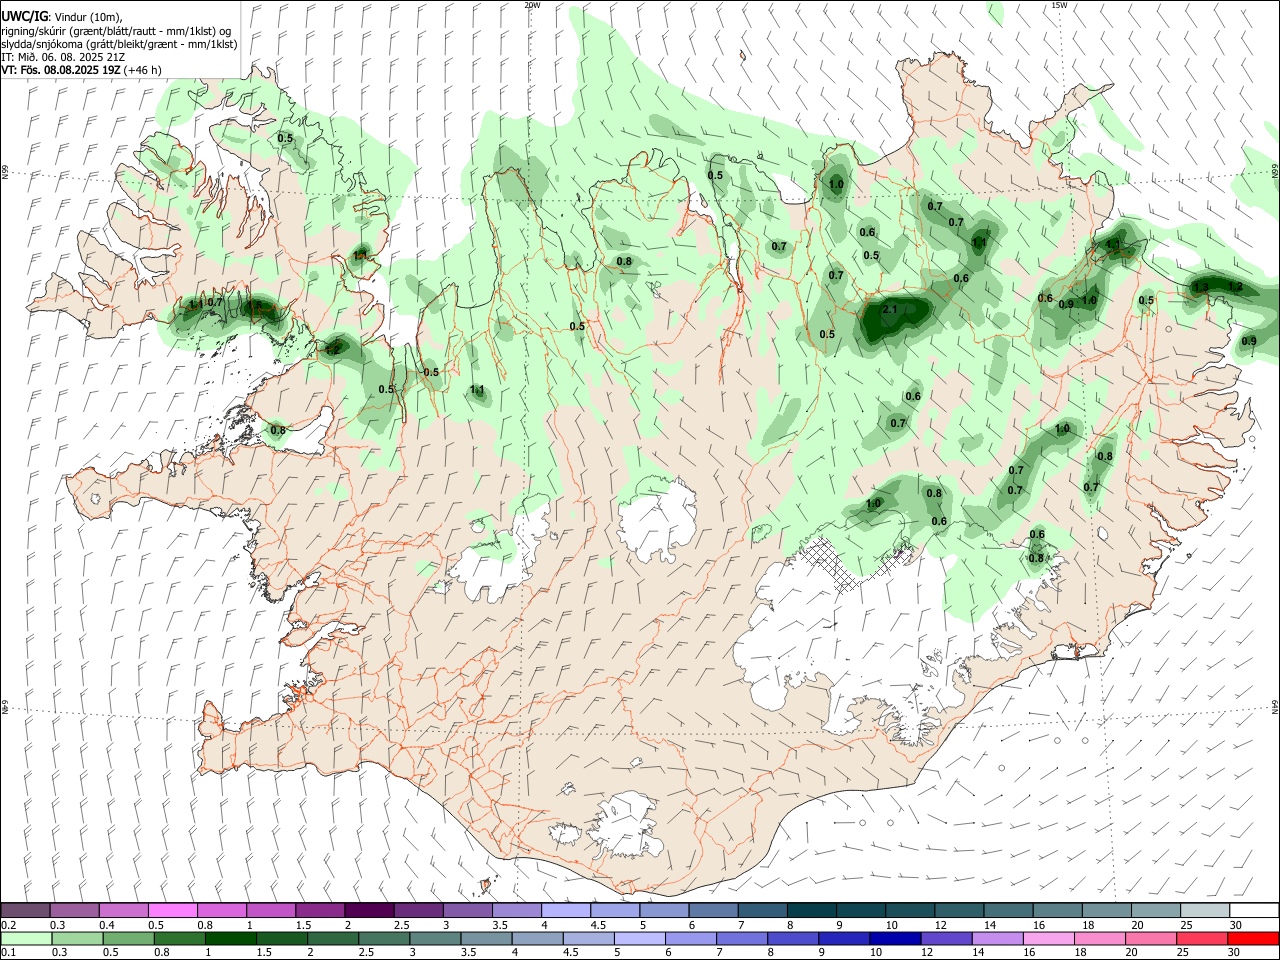The height and width of the screenshot is (960, 1280).
Task: Click the '15W' longitude label at top
Action: click(1059, 5)
